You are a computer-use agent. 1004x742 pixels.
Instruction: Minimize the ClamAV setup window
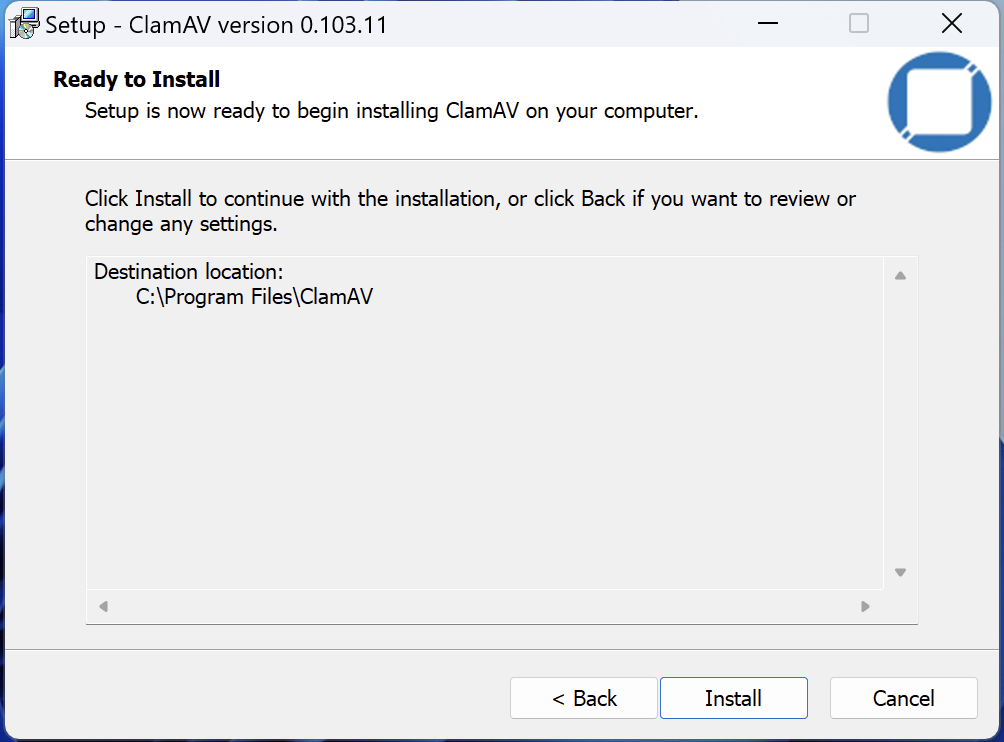(x=768, y=24)
